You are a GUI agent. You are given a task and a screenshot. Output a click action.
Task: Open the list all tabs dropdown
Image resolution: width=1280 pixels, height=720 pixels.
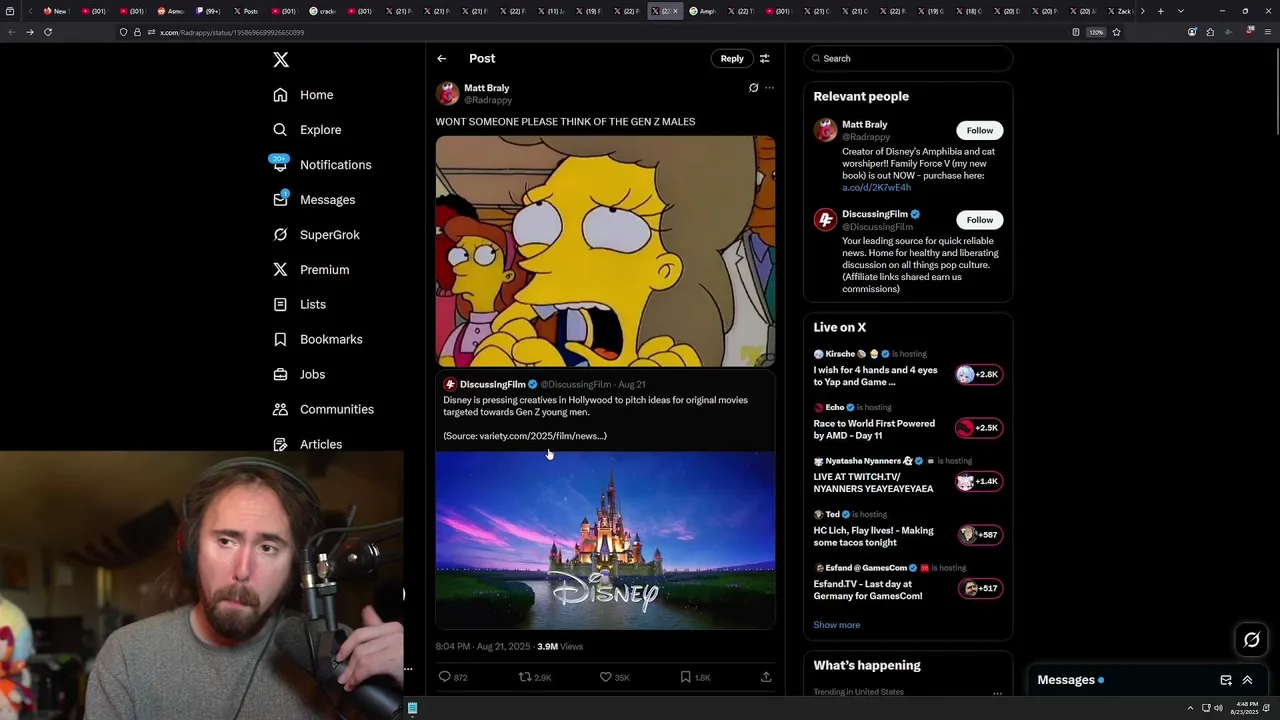click(x=1181, y=11)
